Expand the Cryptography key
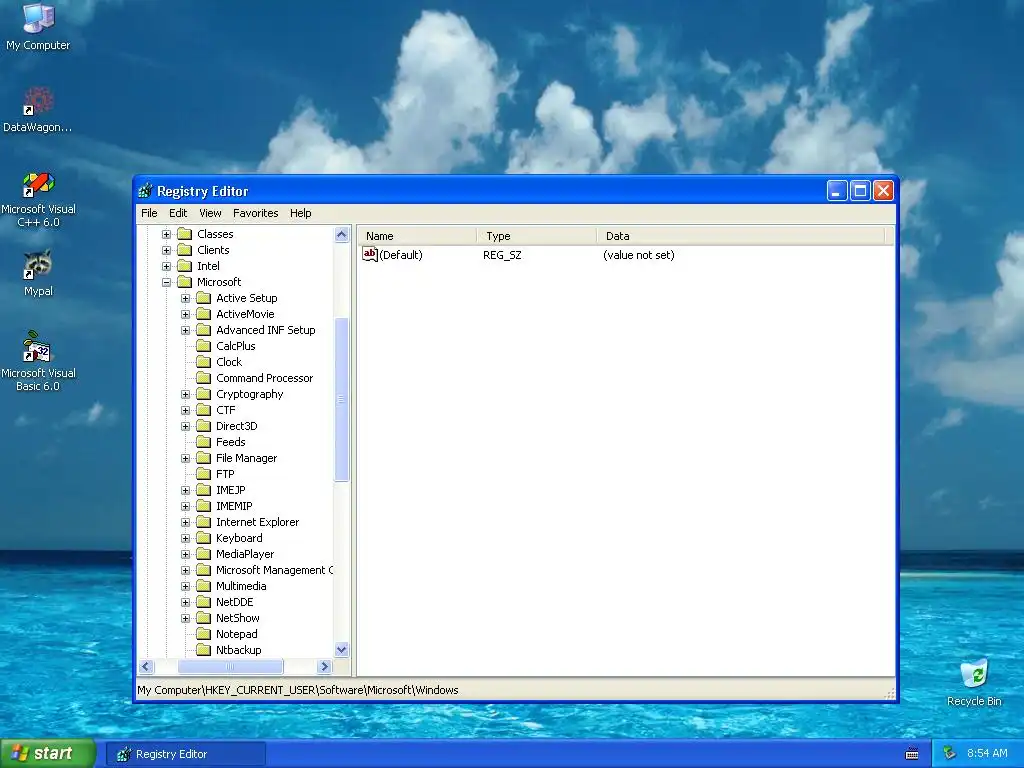This screenshot has width=1024, height=768. [x=185, y=394]
